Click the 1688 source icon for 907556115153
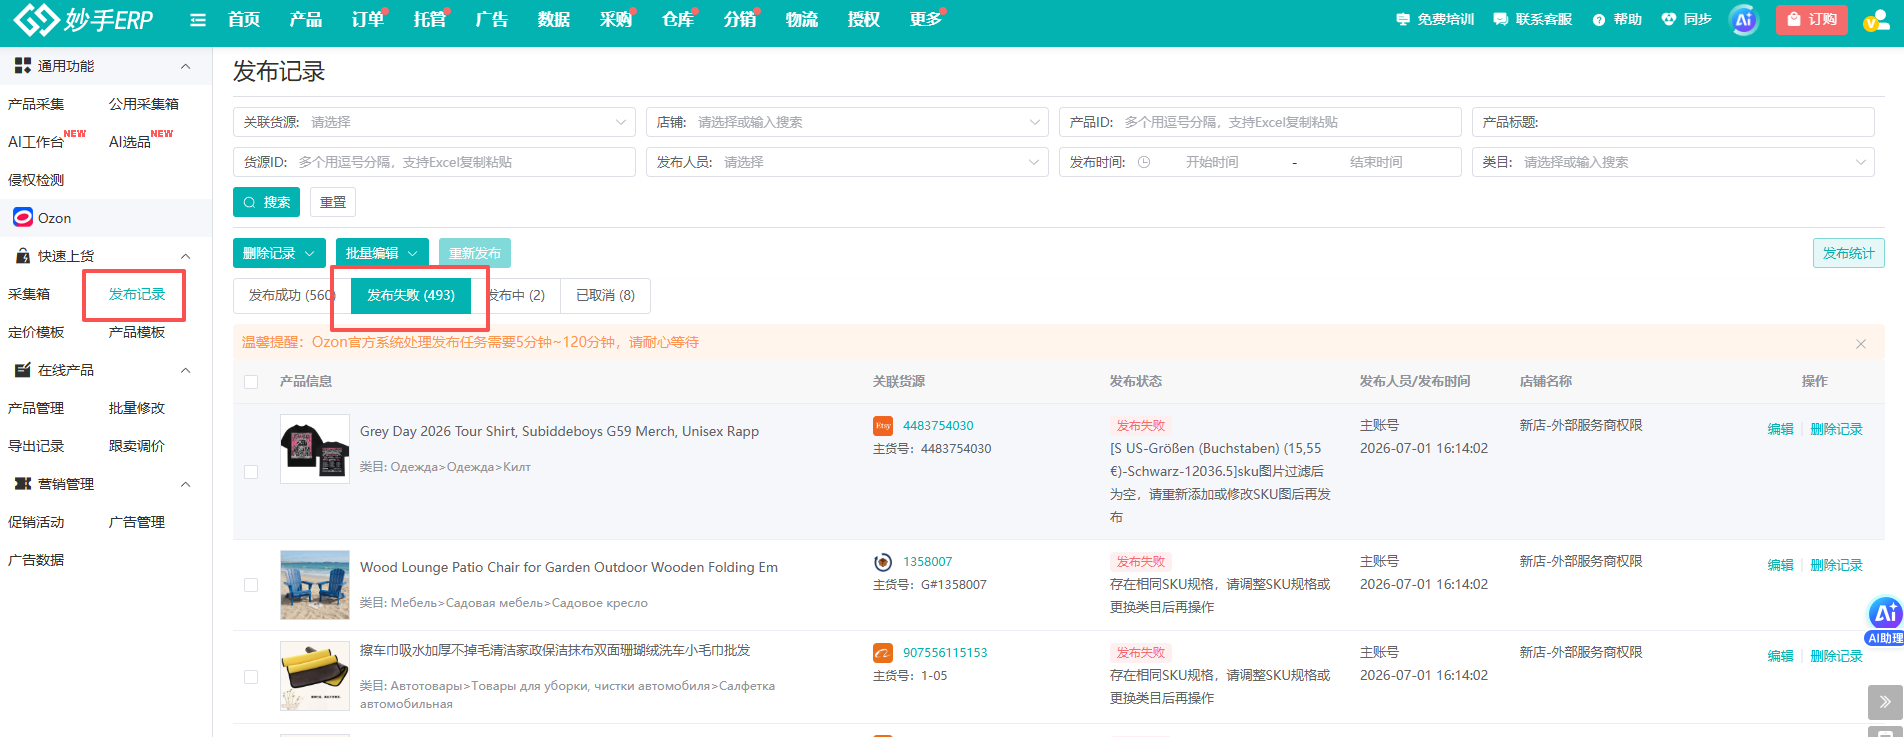 pos(883,653)
